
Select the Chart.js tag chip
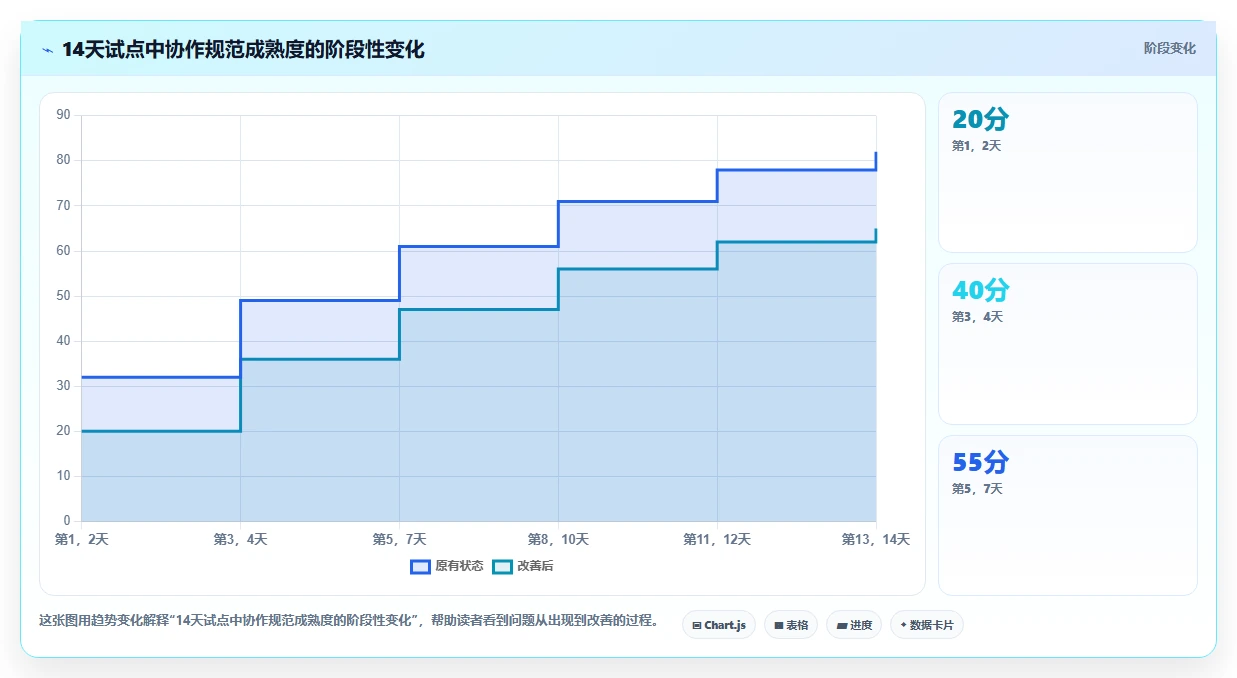pyautogui.click(x=719, y=625)
